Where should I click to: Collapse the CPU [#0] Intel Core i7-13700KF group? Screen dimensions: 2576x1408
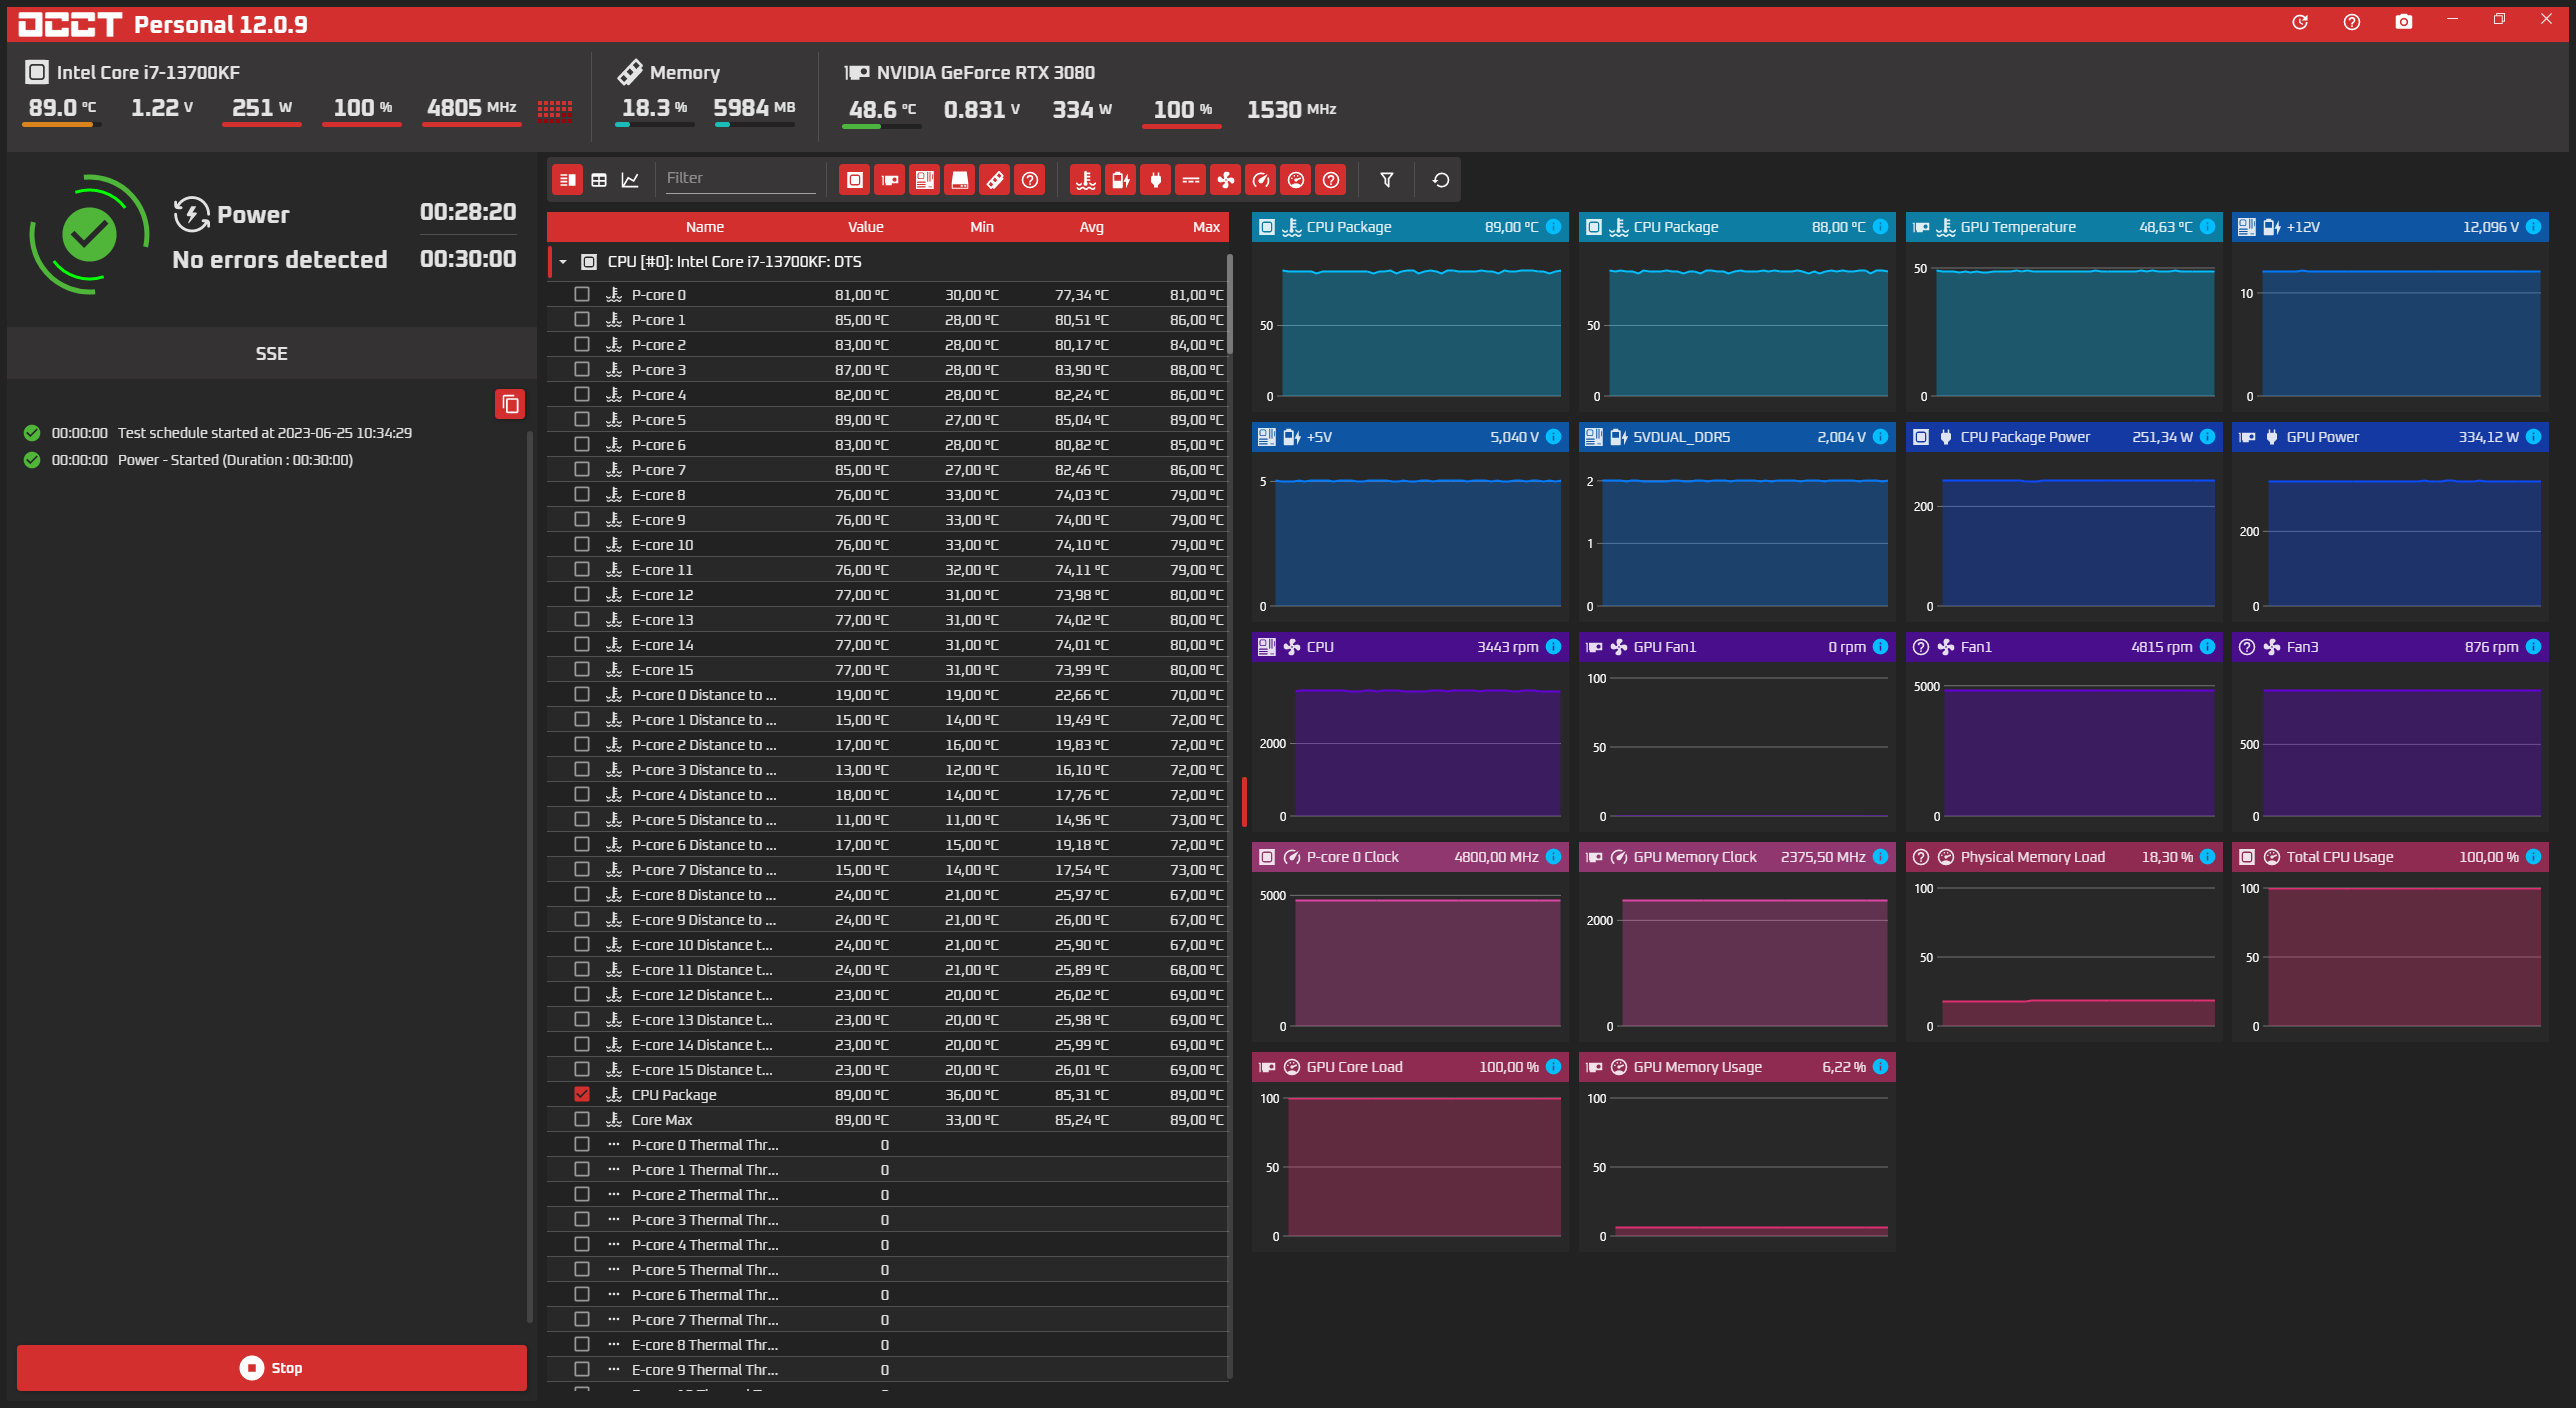[563, 262]
